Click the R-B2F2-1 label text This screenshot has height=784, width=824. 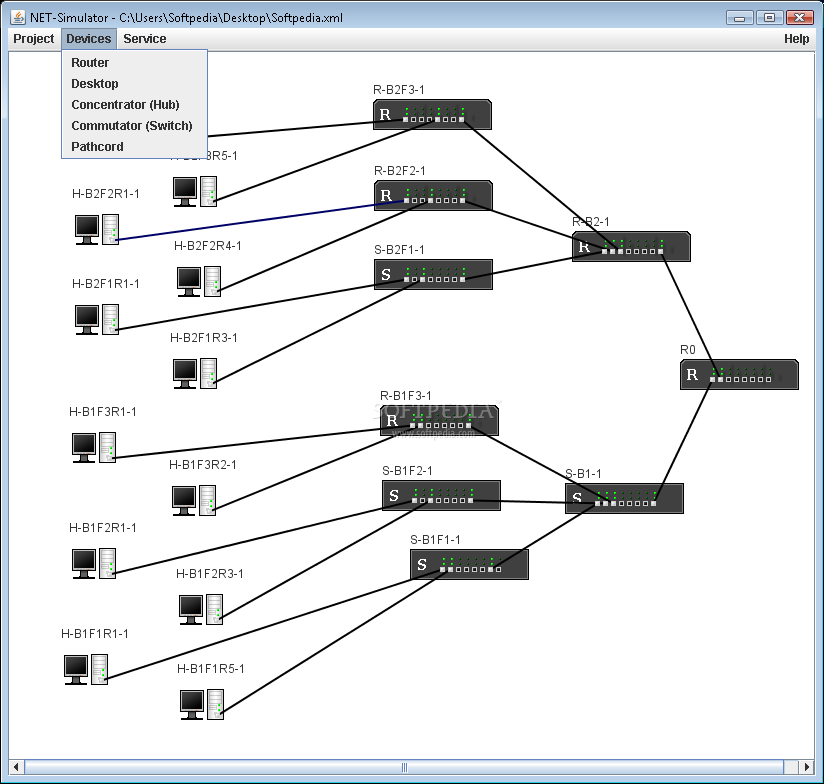coord(399,171)
